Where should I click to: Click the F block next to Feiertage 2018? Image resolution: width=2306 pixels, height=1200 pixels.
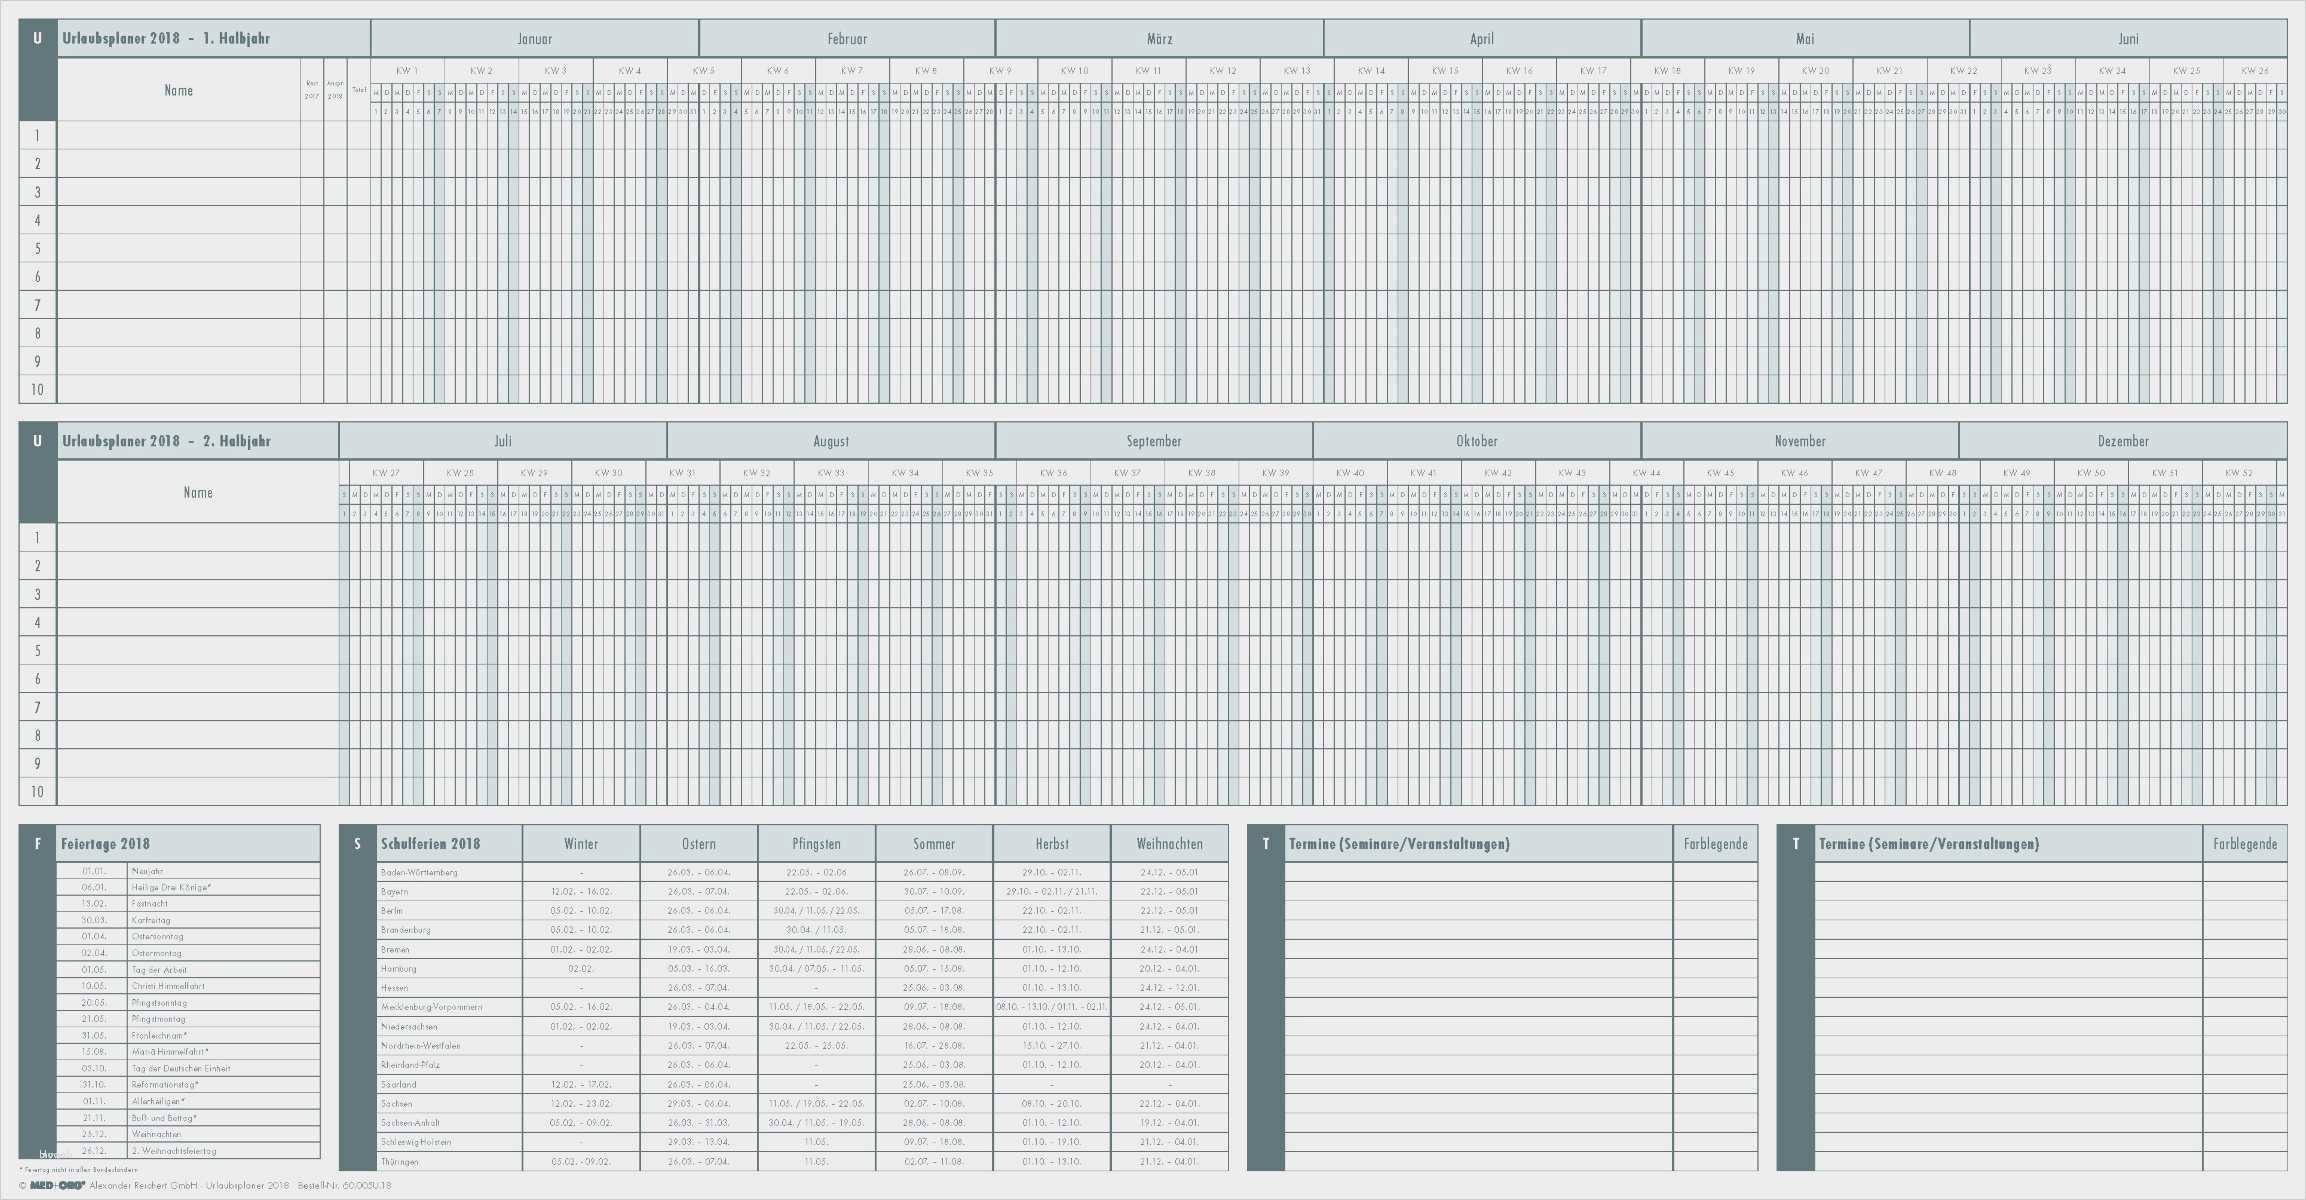click(x=37, y=844)
